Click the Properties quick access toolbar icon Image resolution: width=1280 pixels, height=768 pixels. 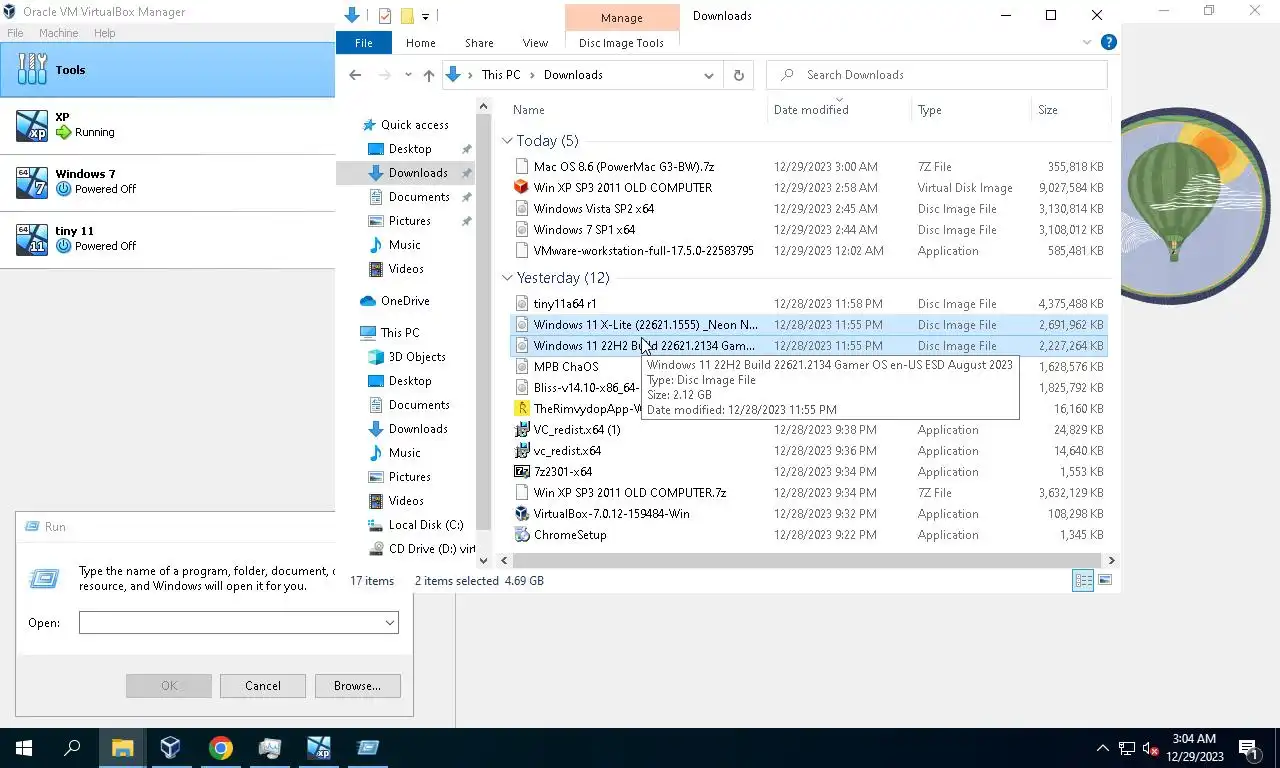(385, 16)
